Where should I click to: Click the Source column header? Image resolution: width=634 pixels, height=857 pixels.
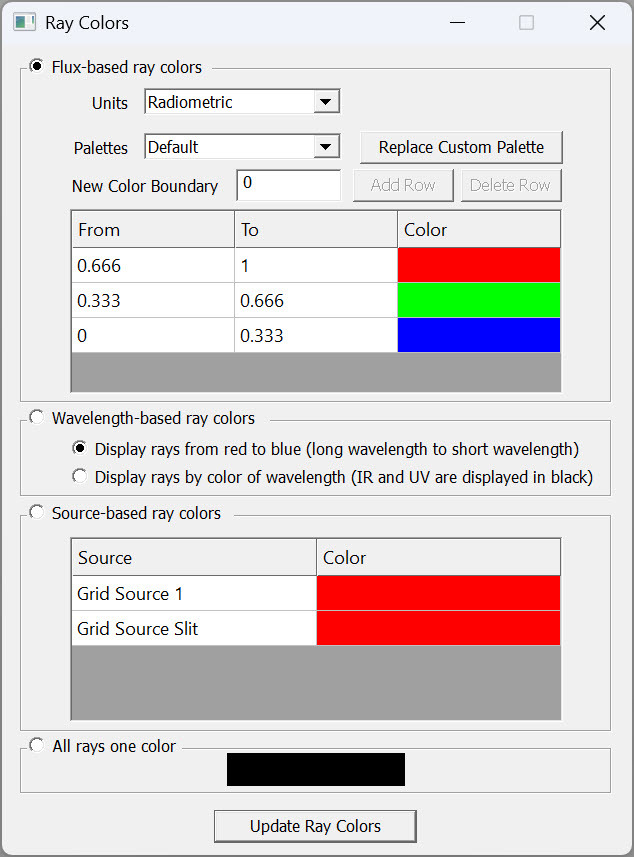194,557
